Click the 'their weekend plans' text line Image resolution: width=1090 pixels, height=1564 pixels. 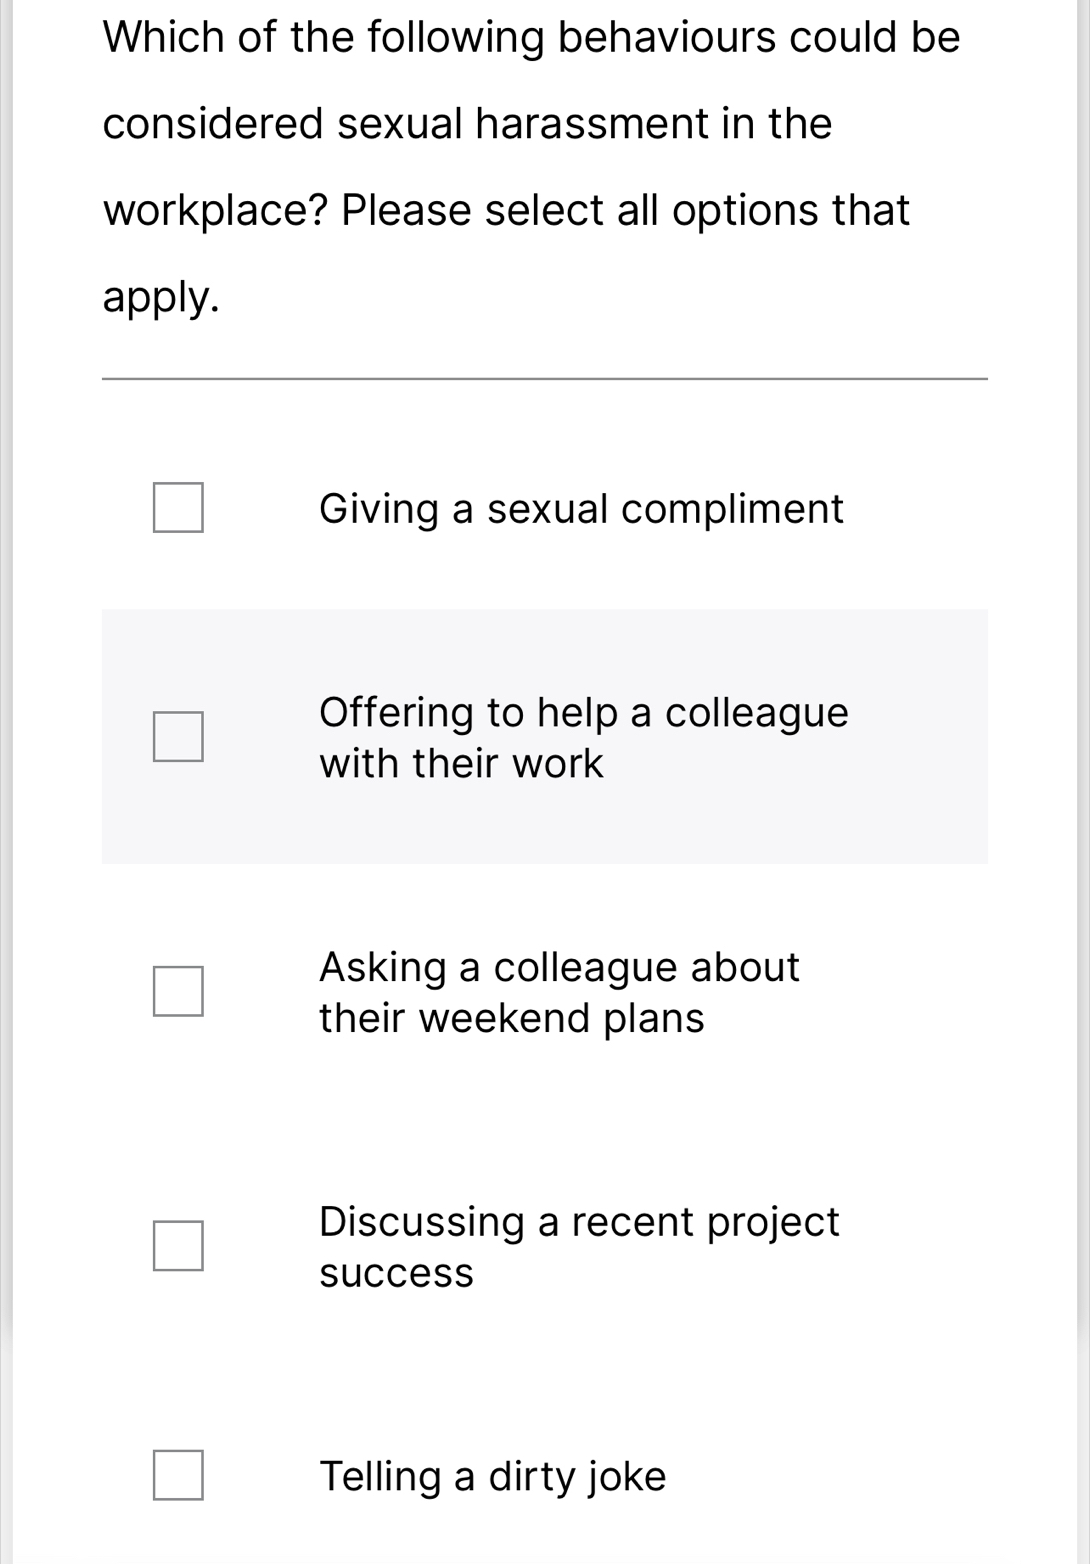pos(511,1018)
